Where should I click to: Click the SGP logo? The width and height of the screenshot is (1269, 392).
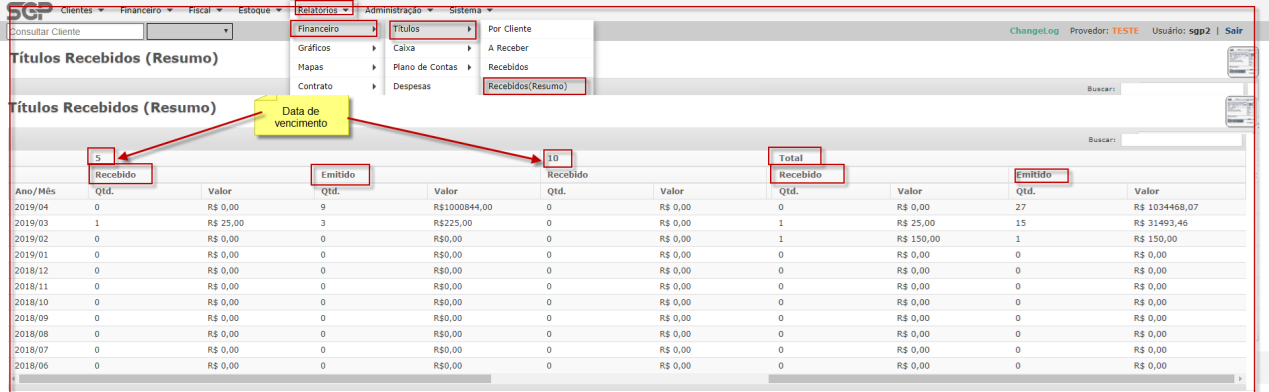(28, 12)
